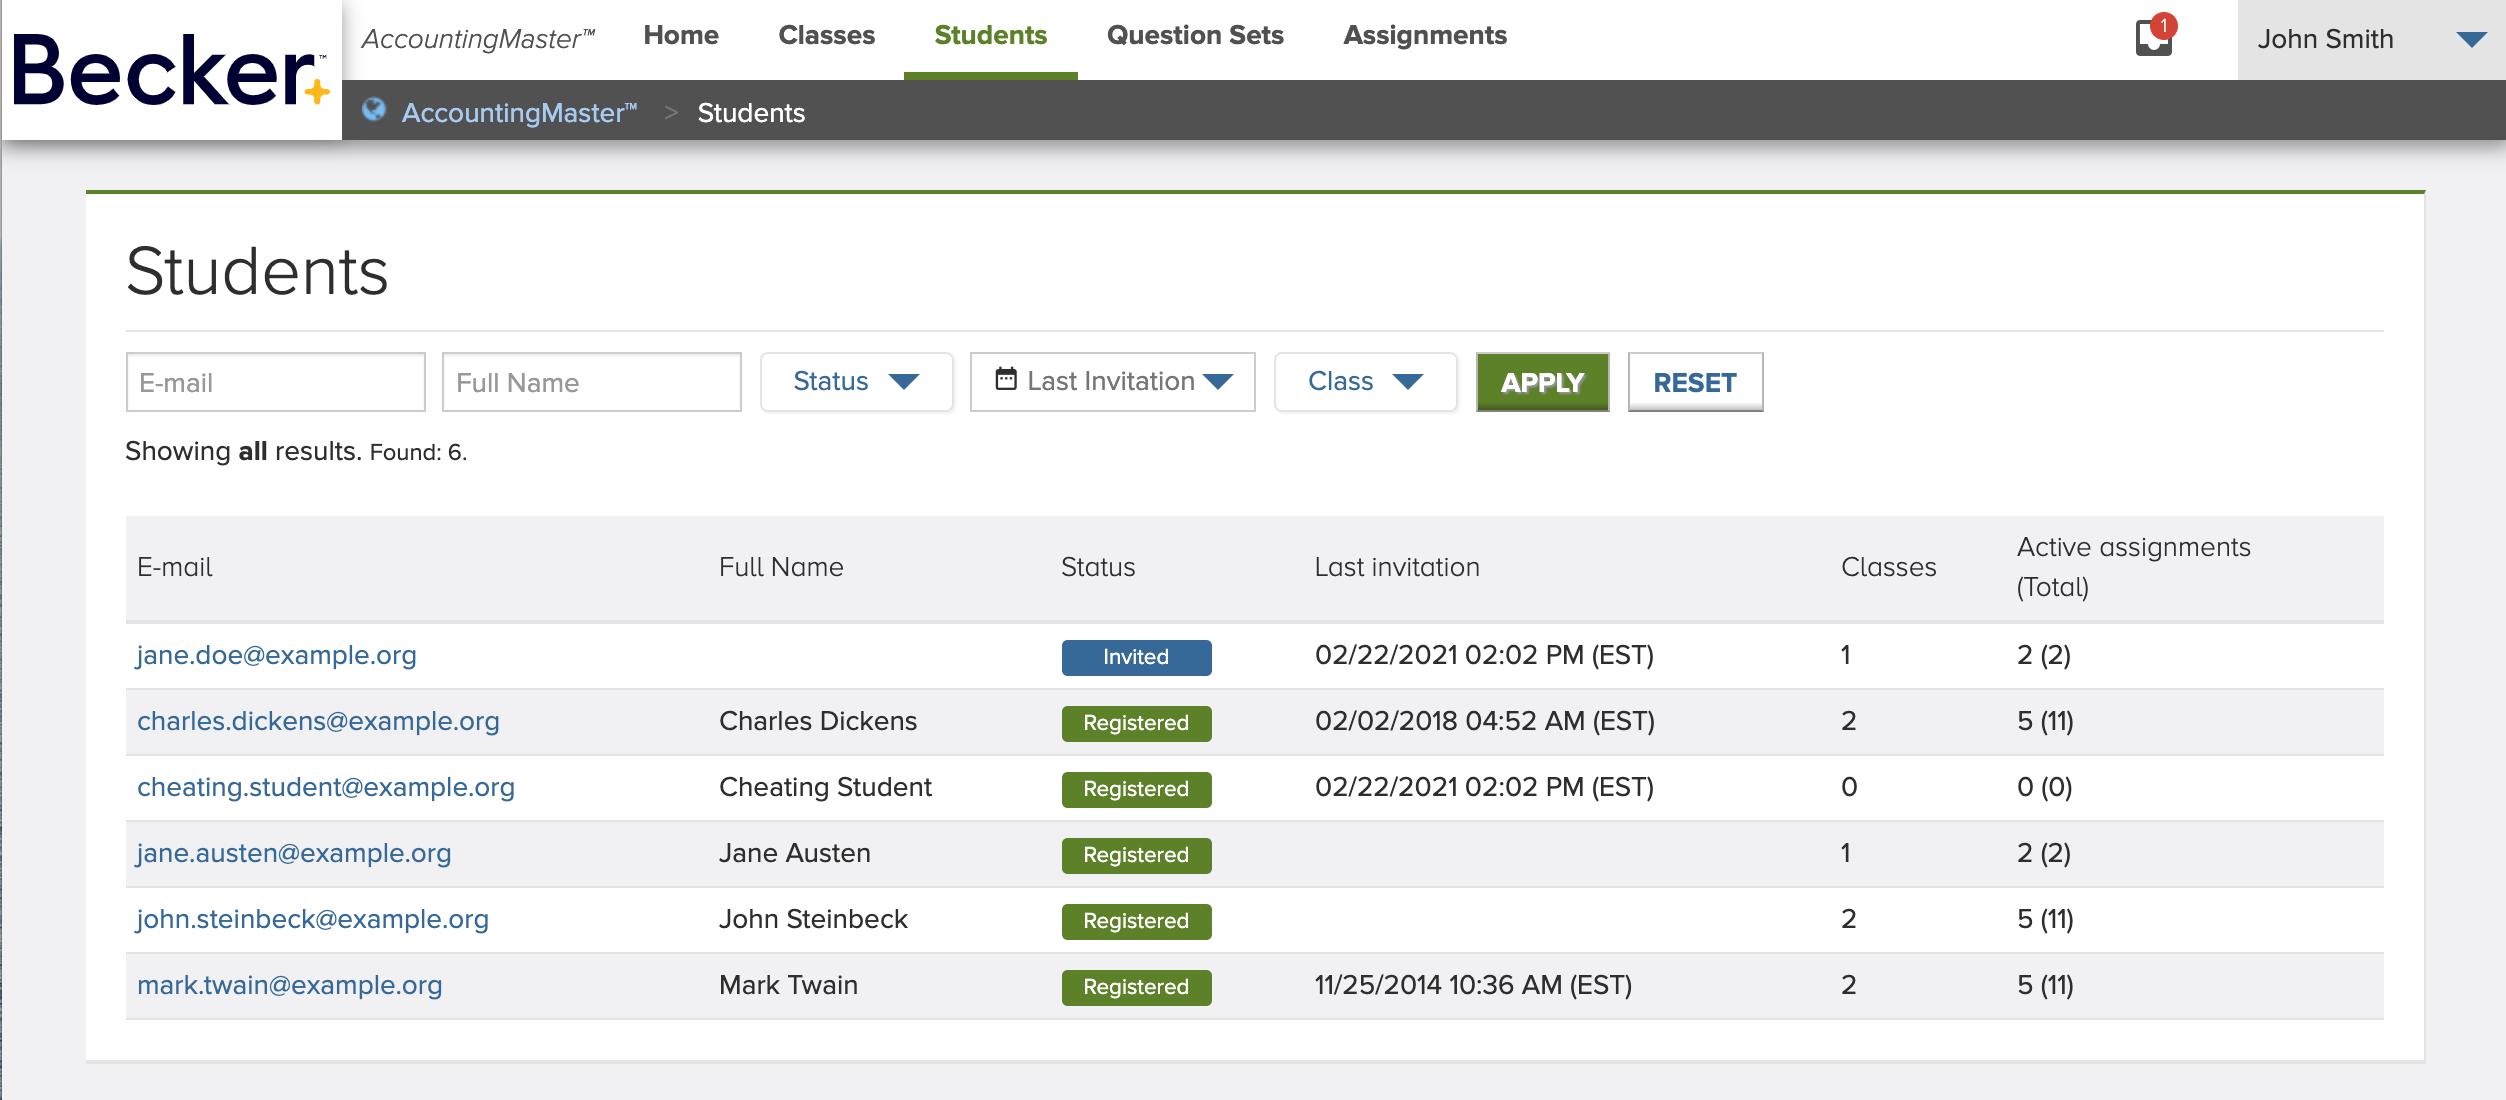This screenshot has width=2506, height=1100.
Task: Open mark.twain@example.org student record
Action: 289,985
